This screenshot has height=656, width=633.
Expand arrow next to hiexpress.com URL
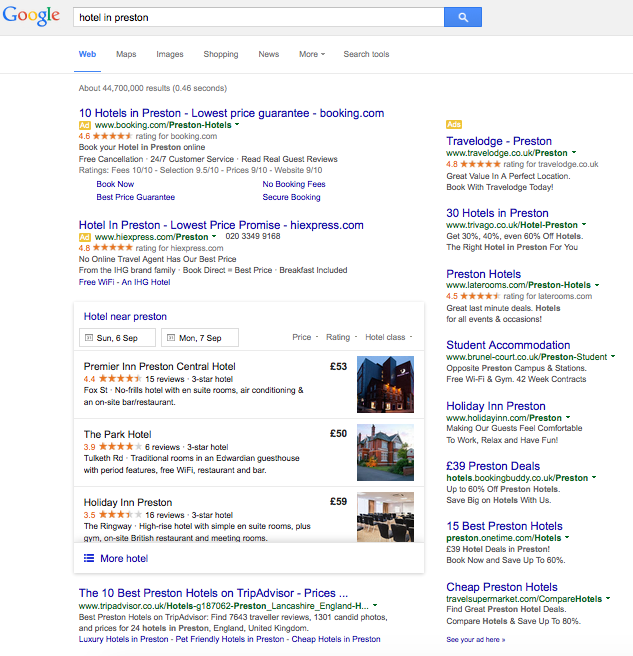click(214, 236)
